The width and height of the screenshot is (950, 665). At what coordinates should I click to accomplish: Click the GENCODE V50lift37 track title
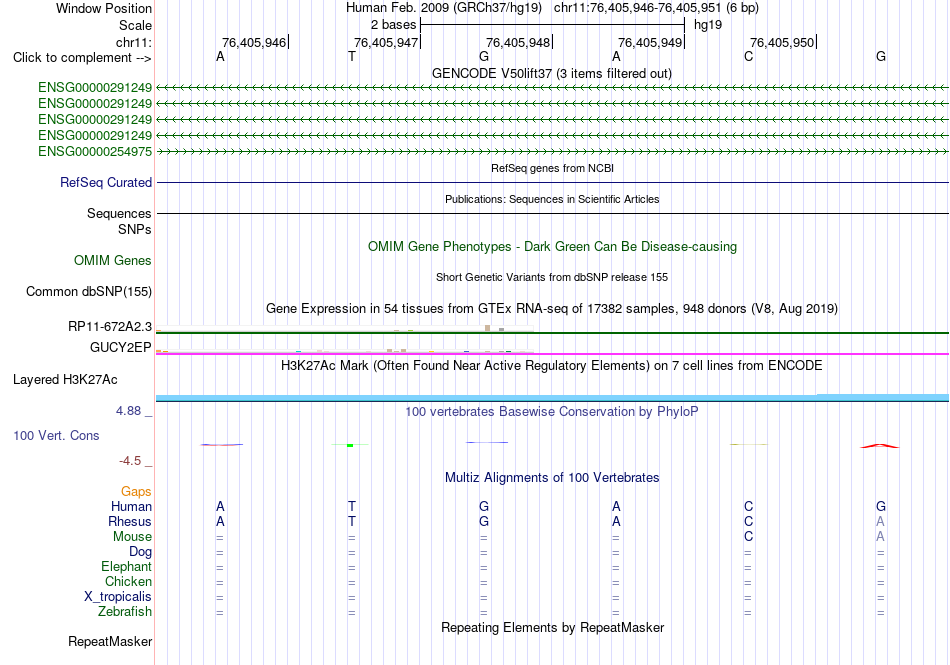coord(552,73)
